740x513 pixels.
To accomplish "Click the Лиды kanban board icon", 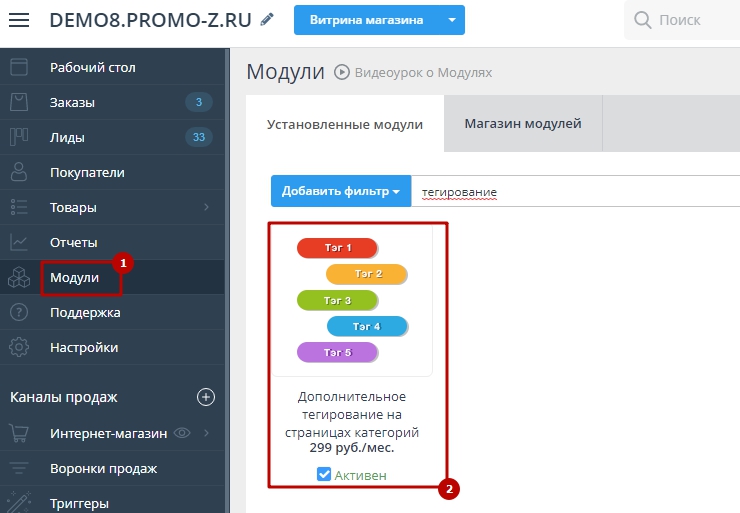I will click(19, 137).
